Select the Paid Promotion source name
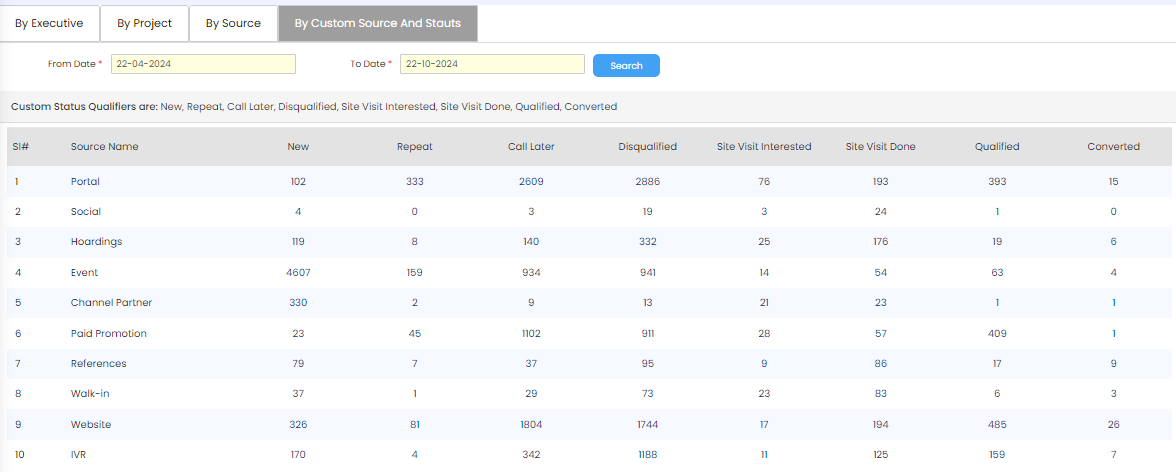Viewport: 1176px width, 472px height. point(109,333)
